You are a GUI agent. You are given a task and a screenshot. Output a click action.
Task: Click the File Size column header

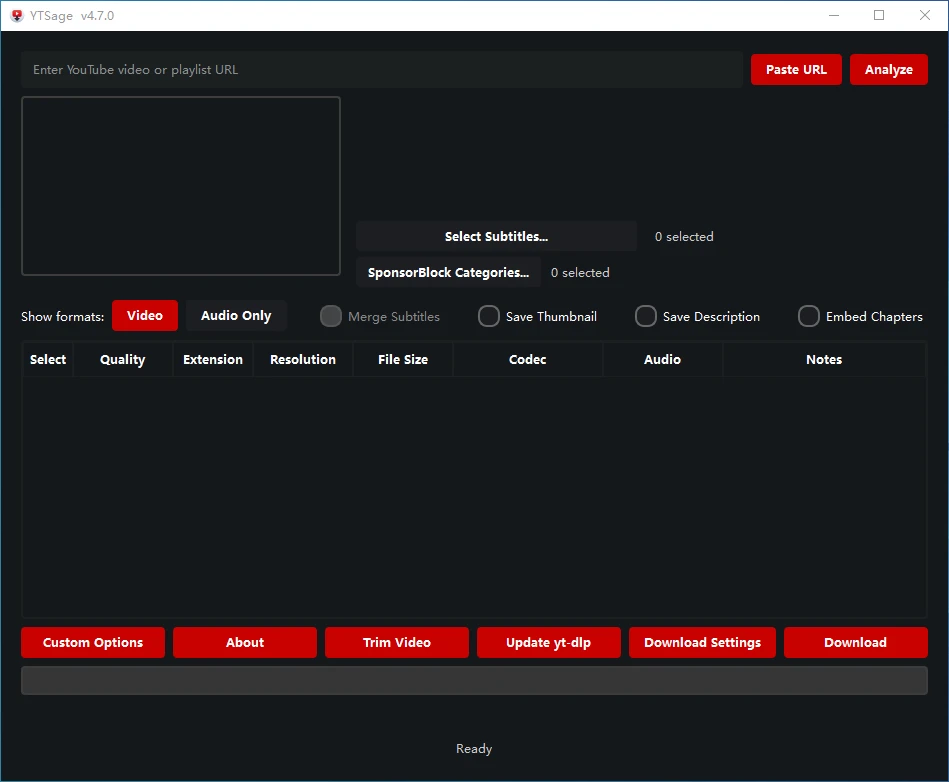[403, 360]
